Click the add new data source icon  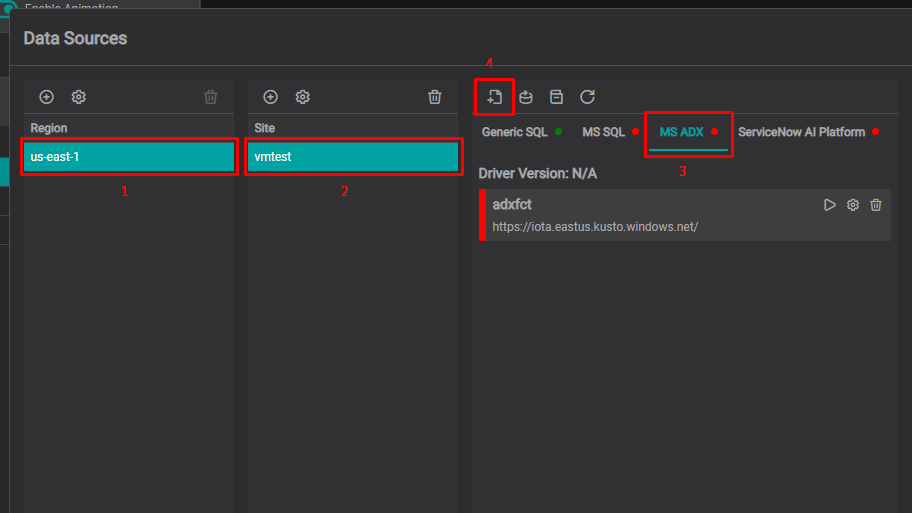click(495, 97)
